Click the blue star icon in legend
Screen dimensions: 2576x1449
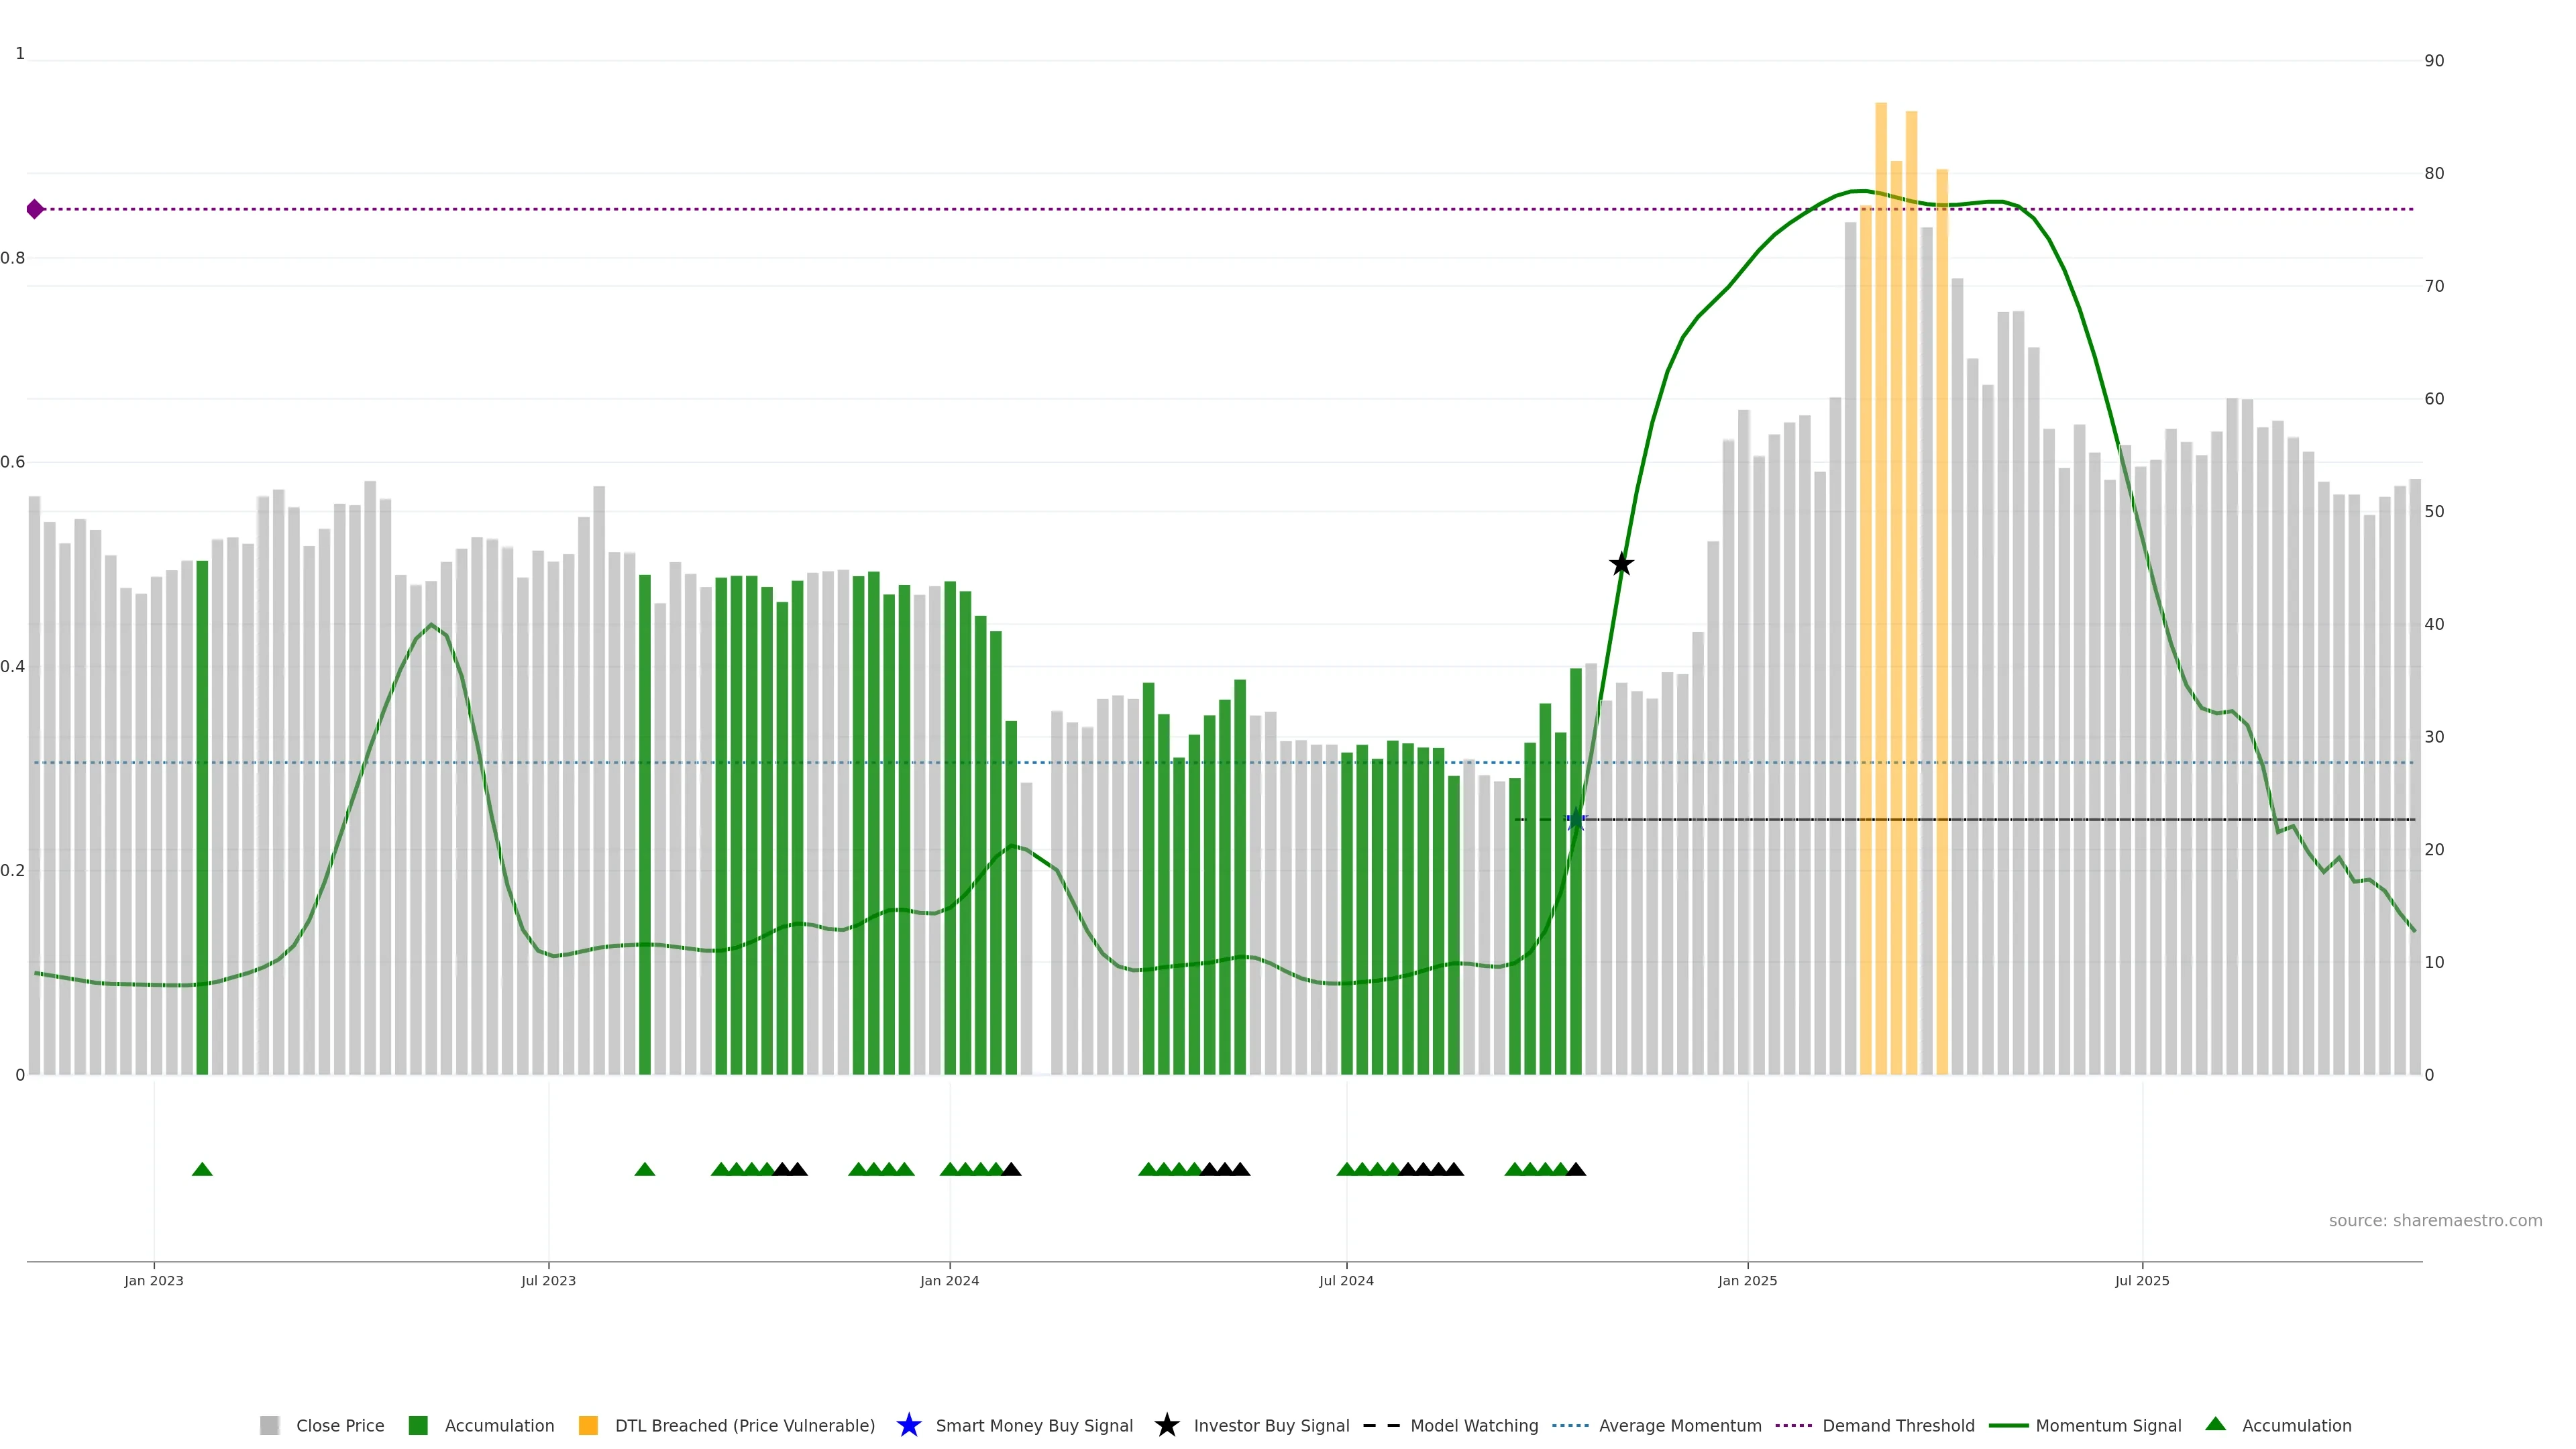pos(908,1425)
